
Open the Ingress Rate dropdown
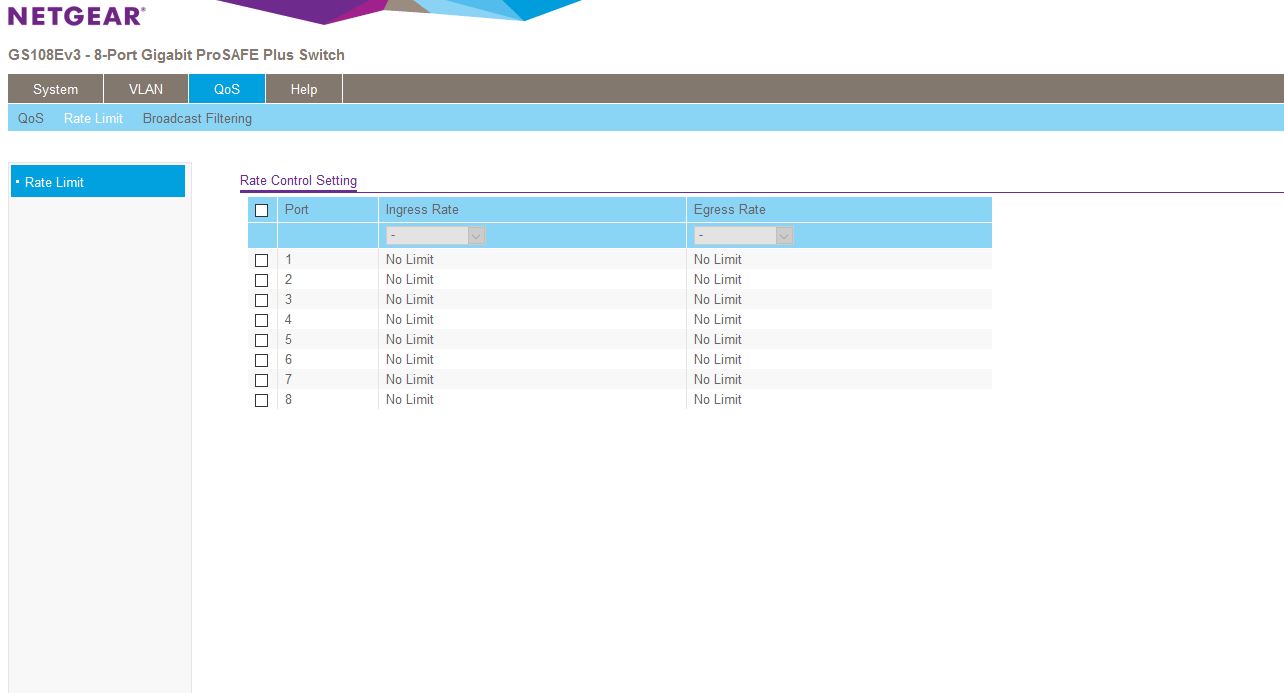(x=436, y=235)
